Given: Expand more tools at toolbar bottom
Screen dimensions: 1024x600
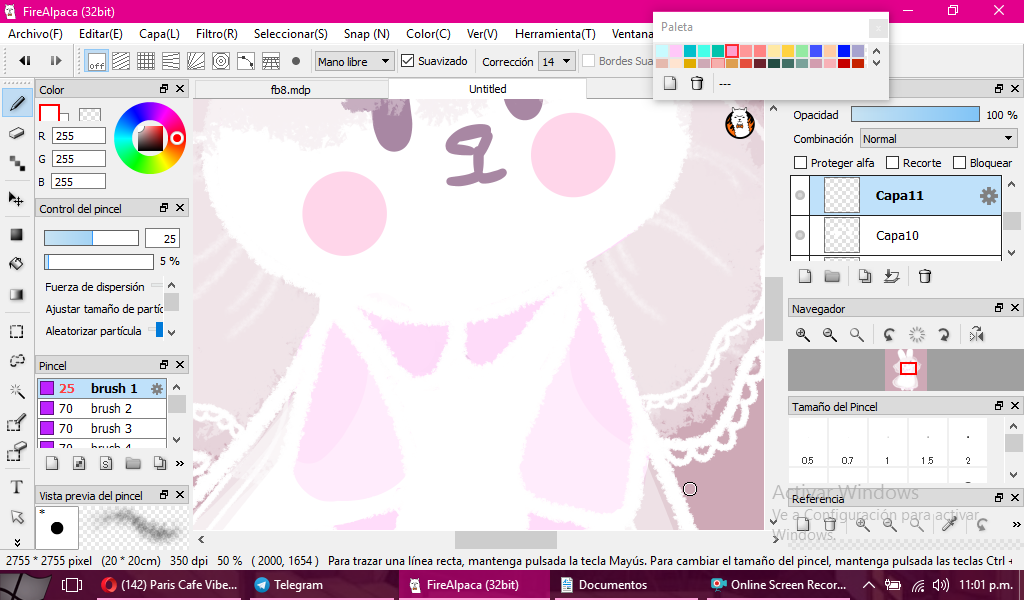Looking at the screenshot, I should click(x=17, y=542).
